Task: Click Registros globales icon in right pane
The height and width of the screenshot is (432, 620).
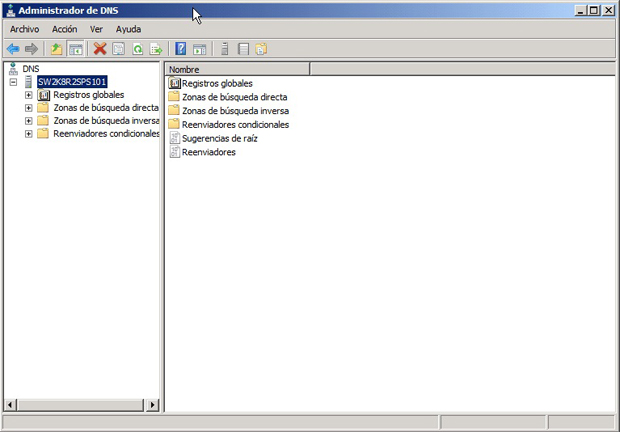Action: tap(174, 83)
